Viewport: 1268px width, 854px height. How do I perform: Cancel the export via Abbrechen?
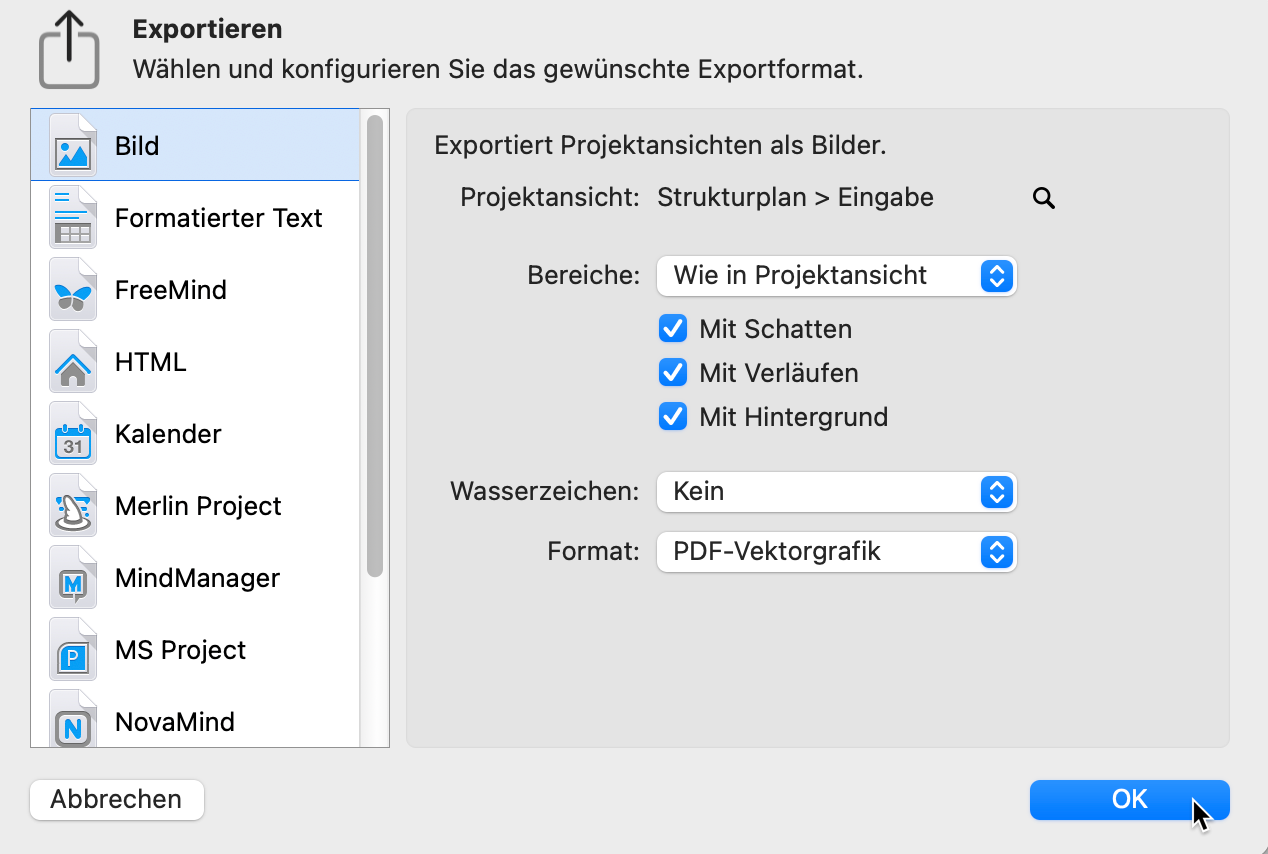coord(116,799)
